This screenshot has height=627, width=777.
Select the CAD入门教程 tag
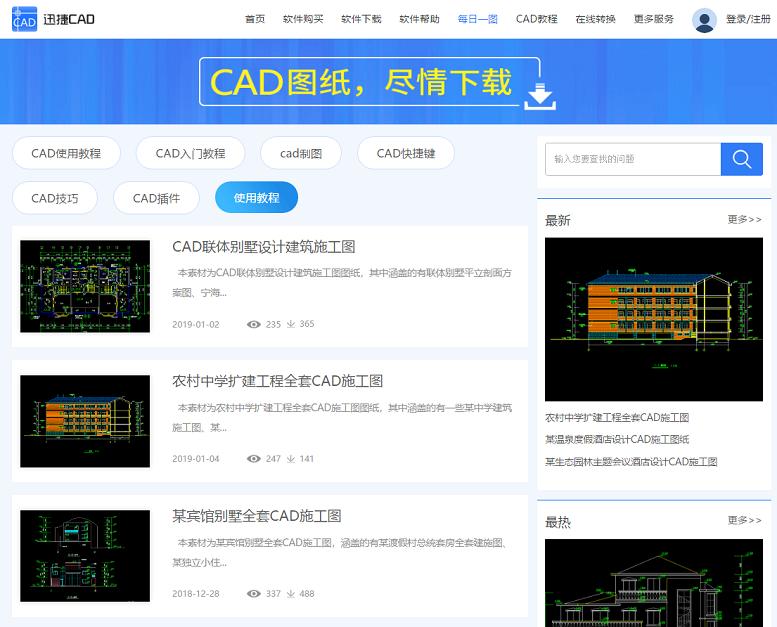pyautogui.click(x=190, y=153)
